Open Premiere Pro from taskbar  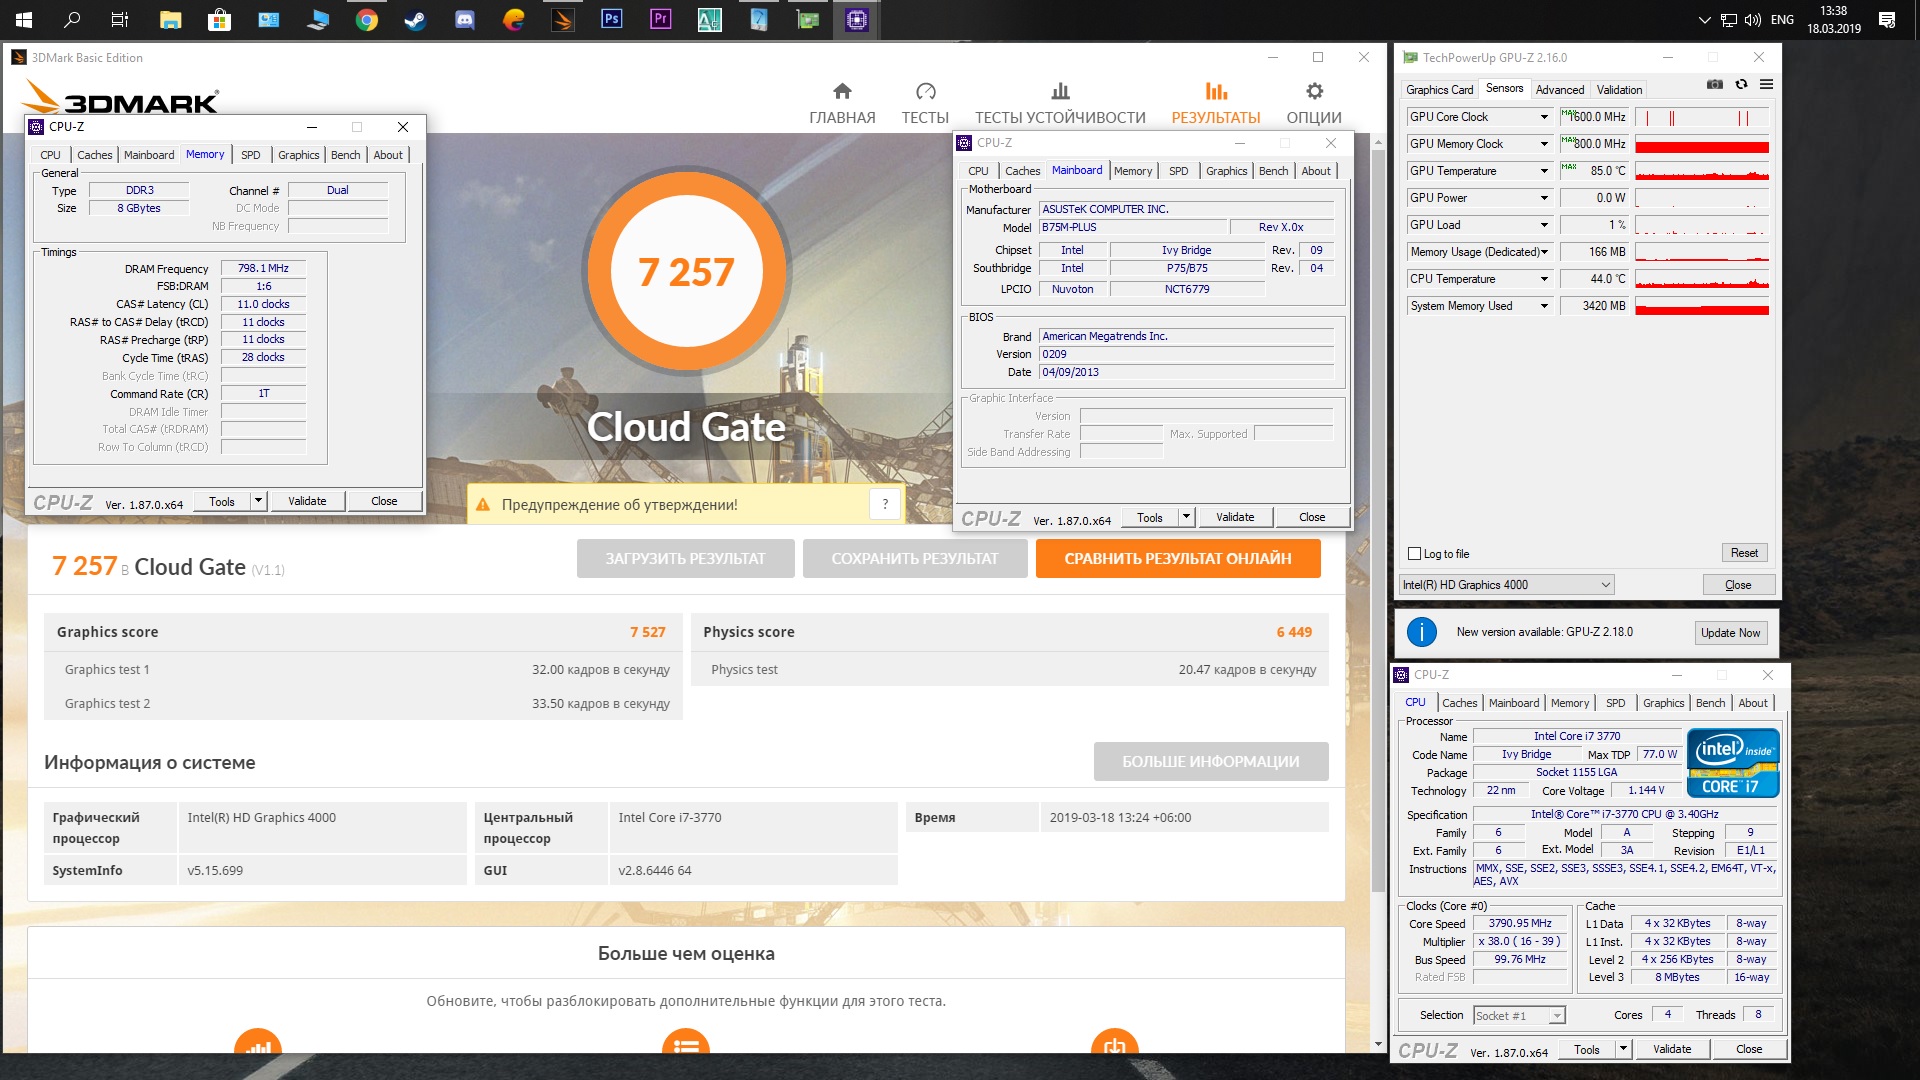[660, 19]
